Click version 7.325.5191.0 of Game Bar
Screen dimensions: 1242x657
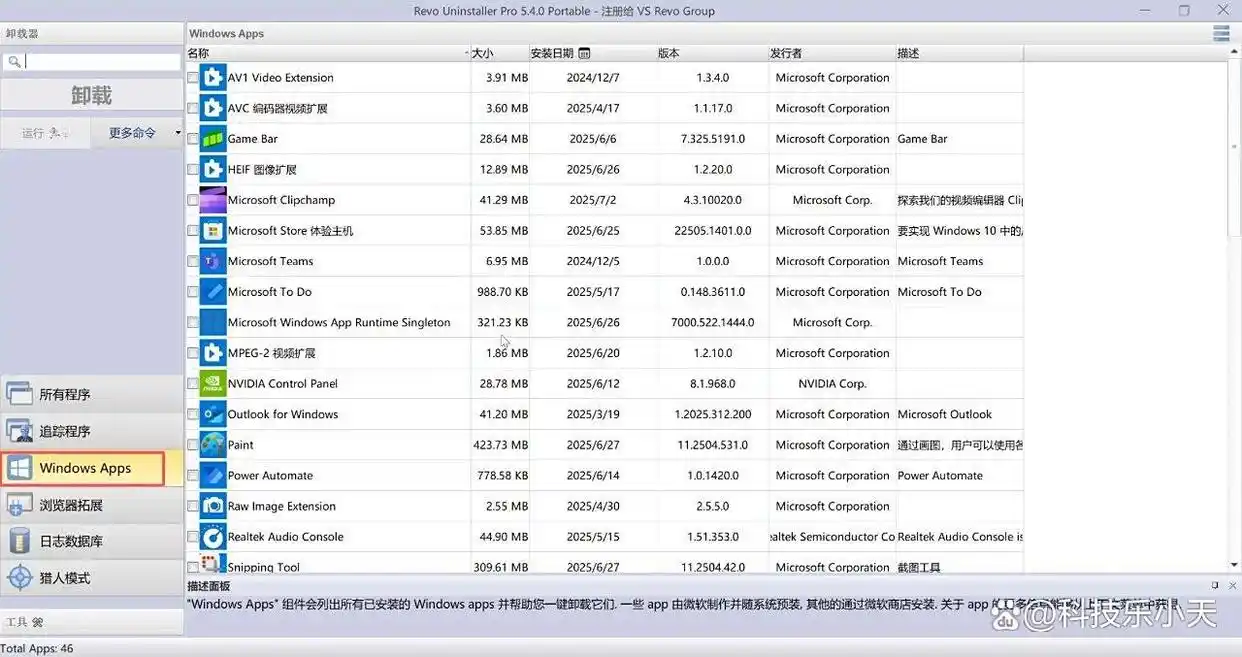click(x=713, y=139)
